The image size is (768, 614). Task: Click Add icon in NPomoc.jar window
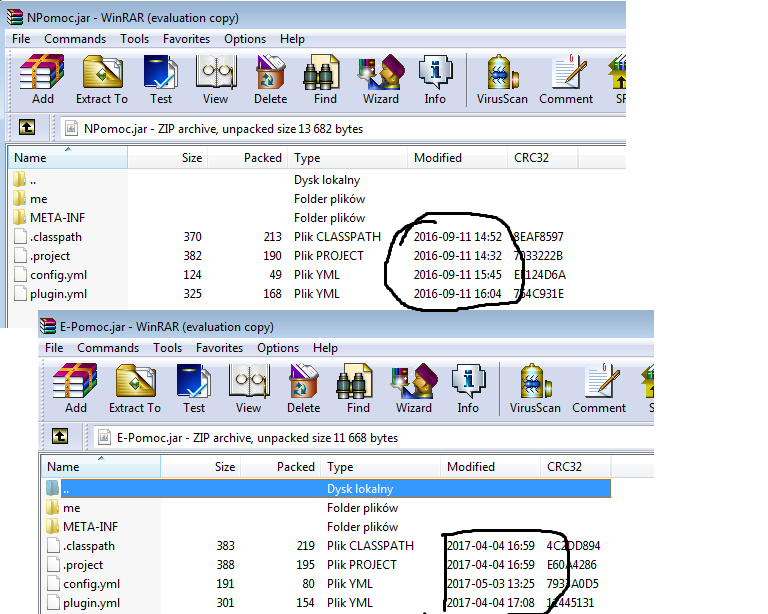point(42,80)
